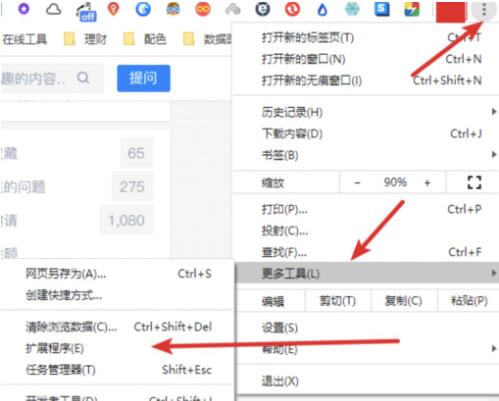
Task: Click the blue 提问 button
Action: (144, 78)
